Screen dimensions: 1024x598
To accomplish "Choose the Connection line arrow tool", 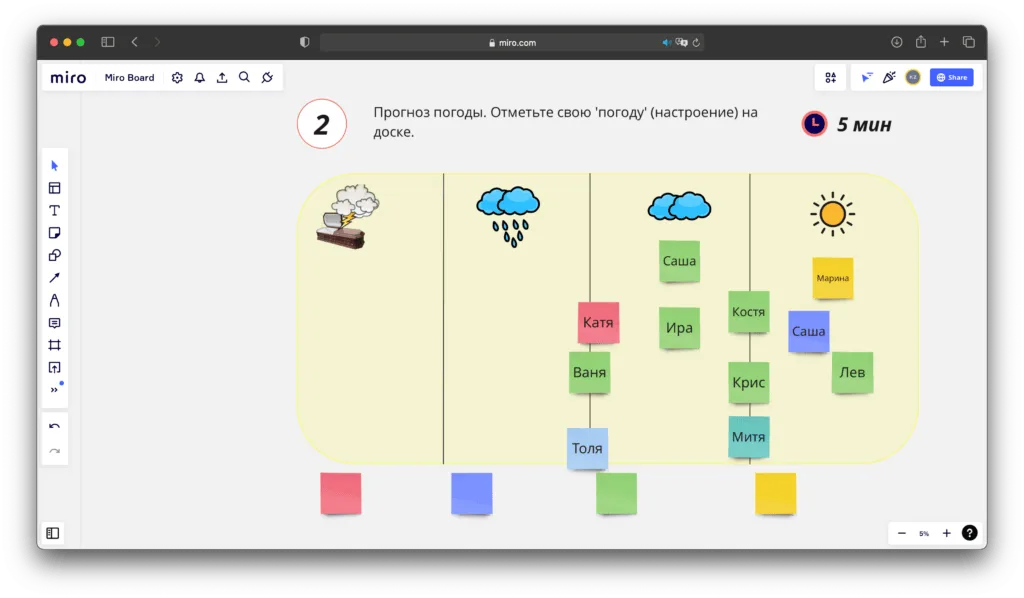I will pyautogui.click(x=55, y=277).
